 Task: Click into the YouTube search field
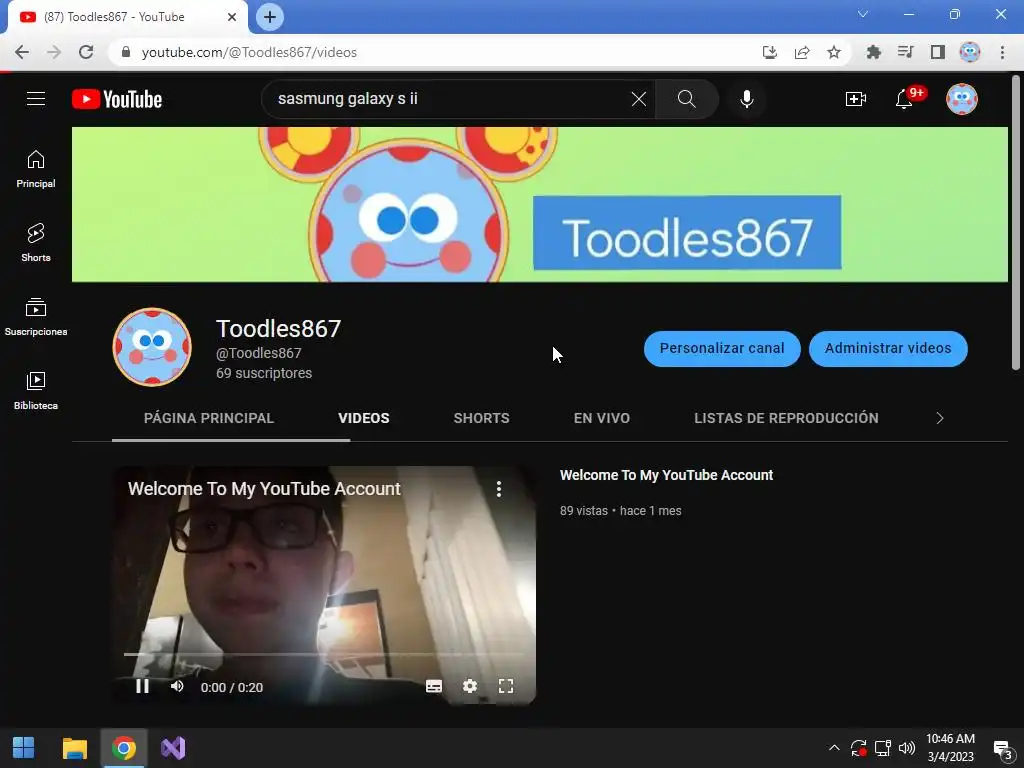(451, 99)
